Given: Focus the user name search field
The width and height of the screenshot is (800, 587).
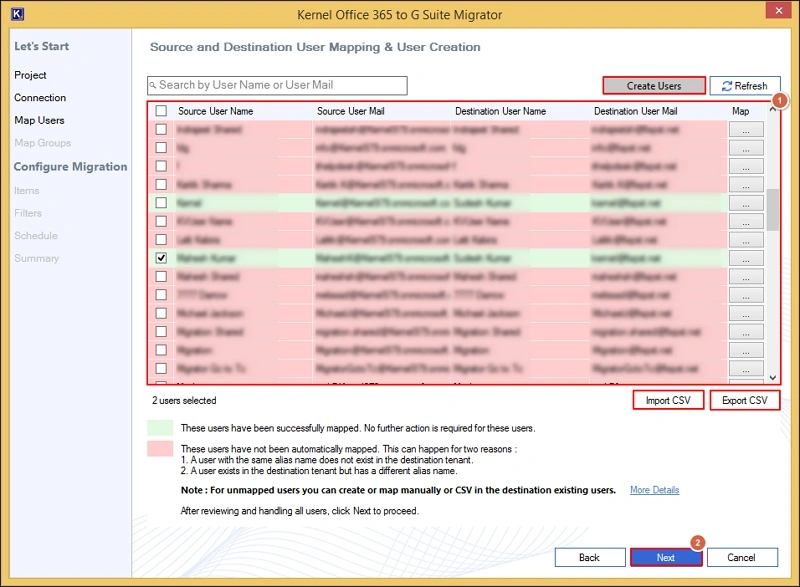Looking at the screenshot, I should pos(280,86).
